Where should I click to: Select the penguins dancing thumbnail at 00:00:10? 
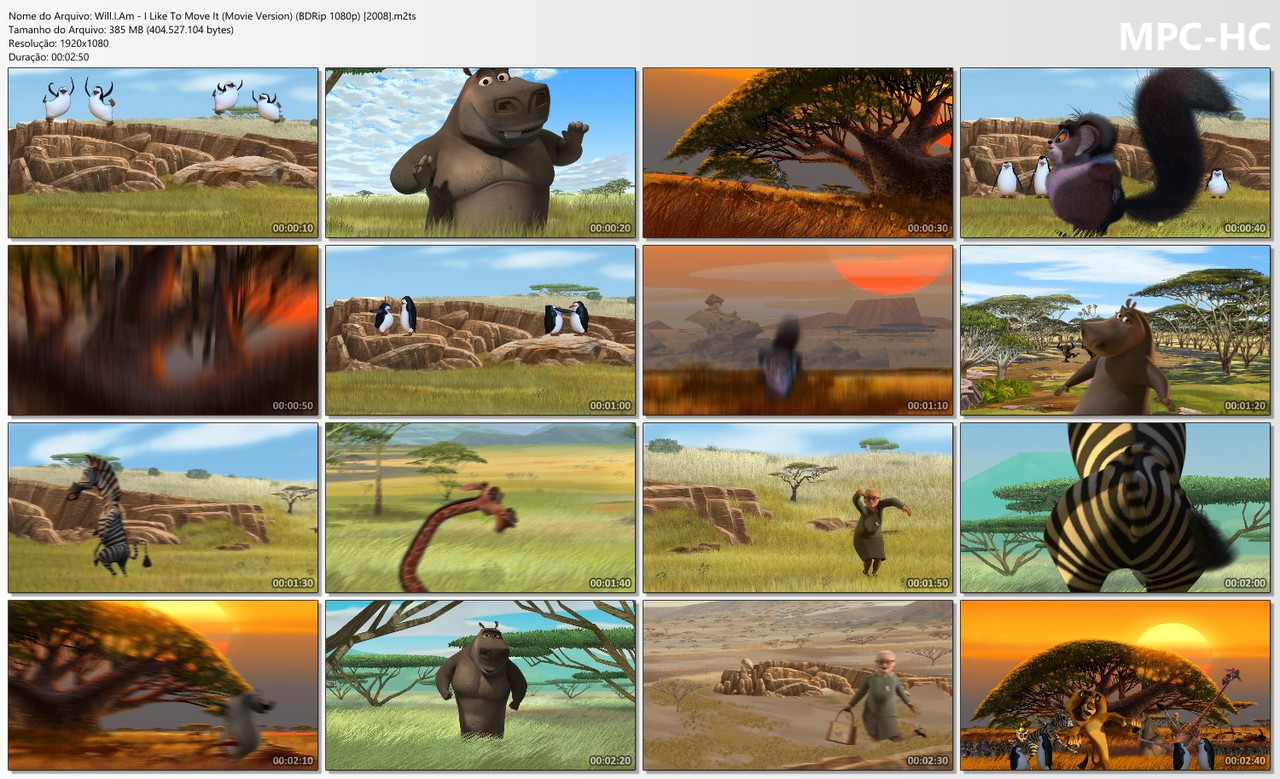click(x=162, y=151)
